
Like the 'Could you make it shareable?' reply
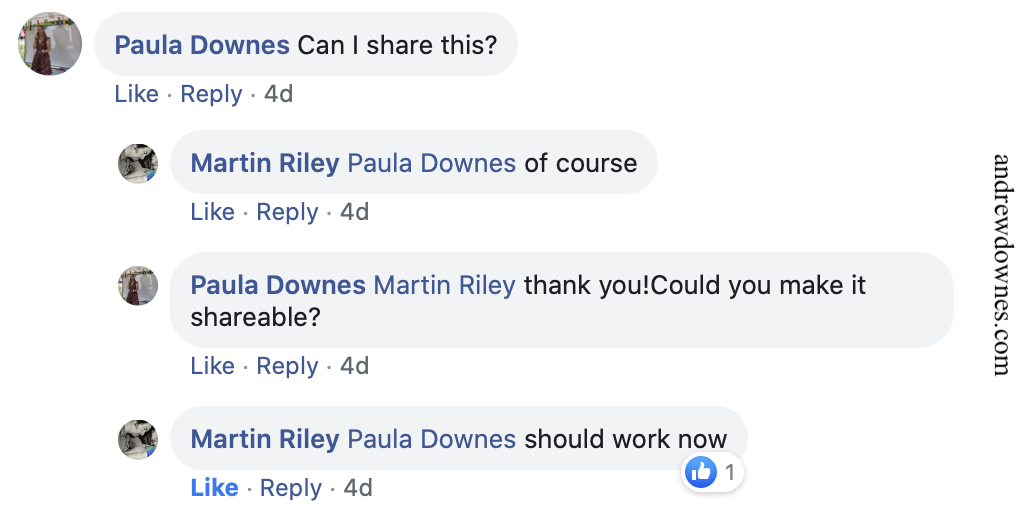tap(212, 366)
